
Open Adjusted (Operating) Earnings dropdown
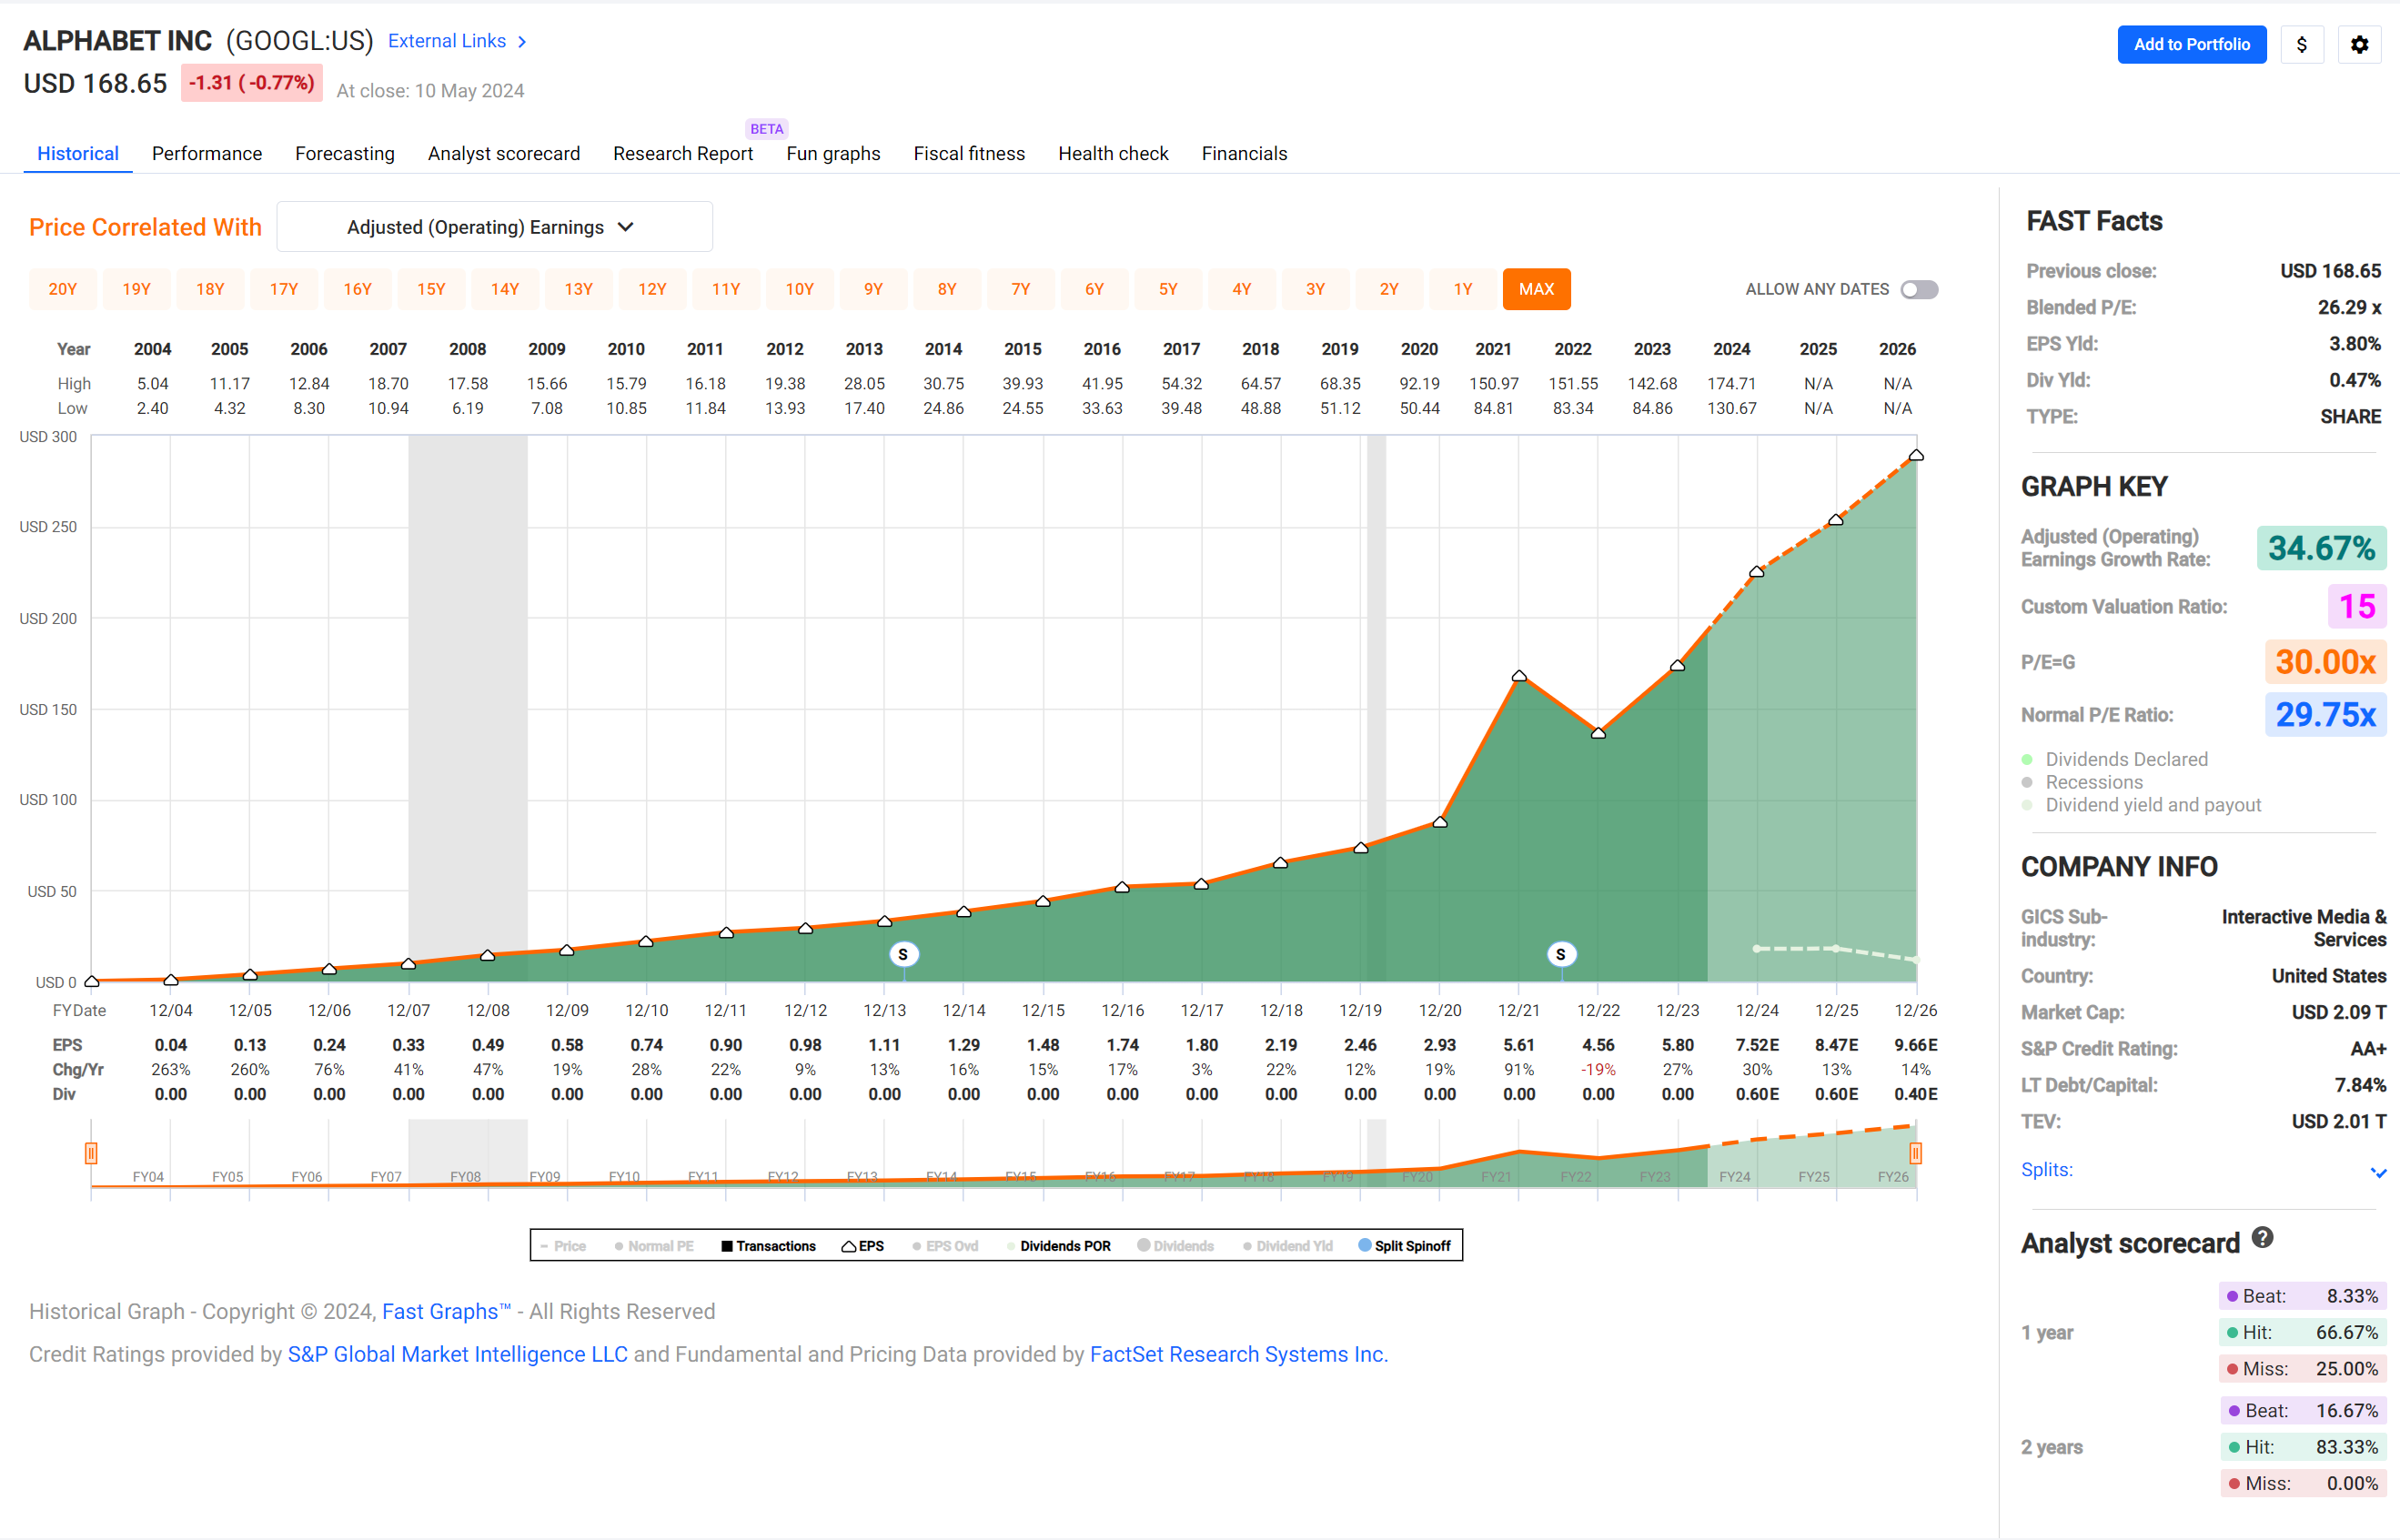click(494, 227)
